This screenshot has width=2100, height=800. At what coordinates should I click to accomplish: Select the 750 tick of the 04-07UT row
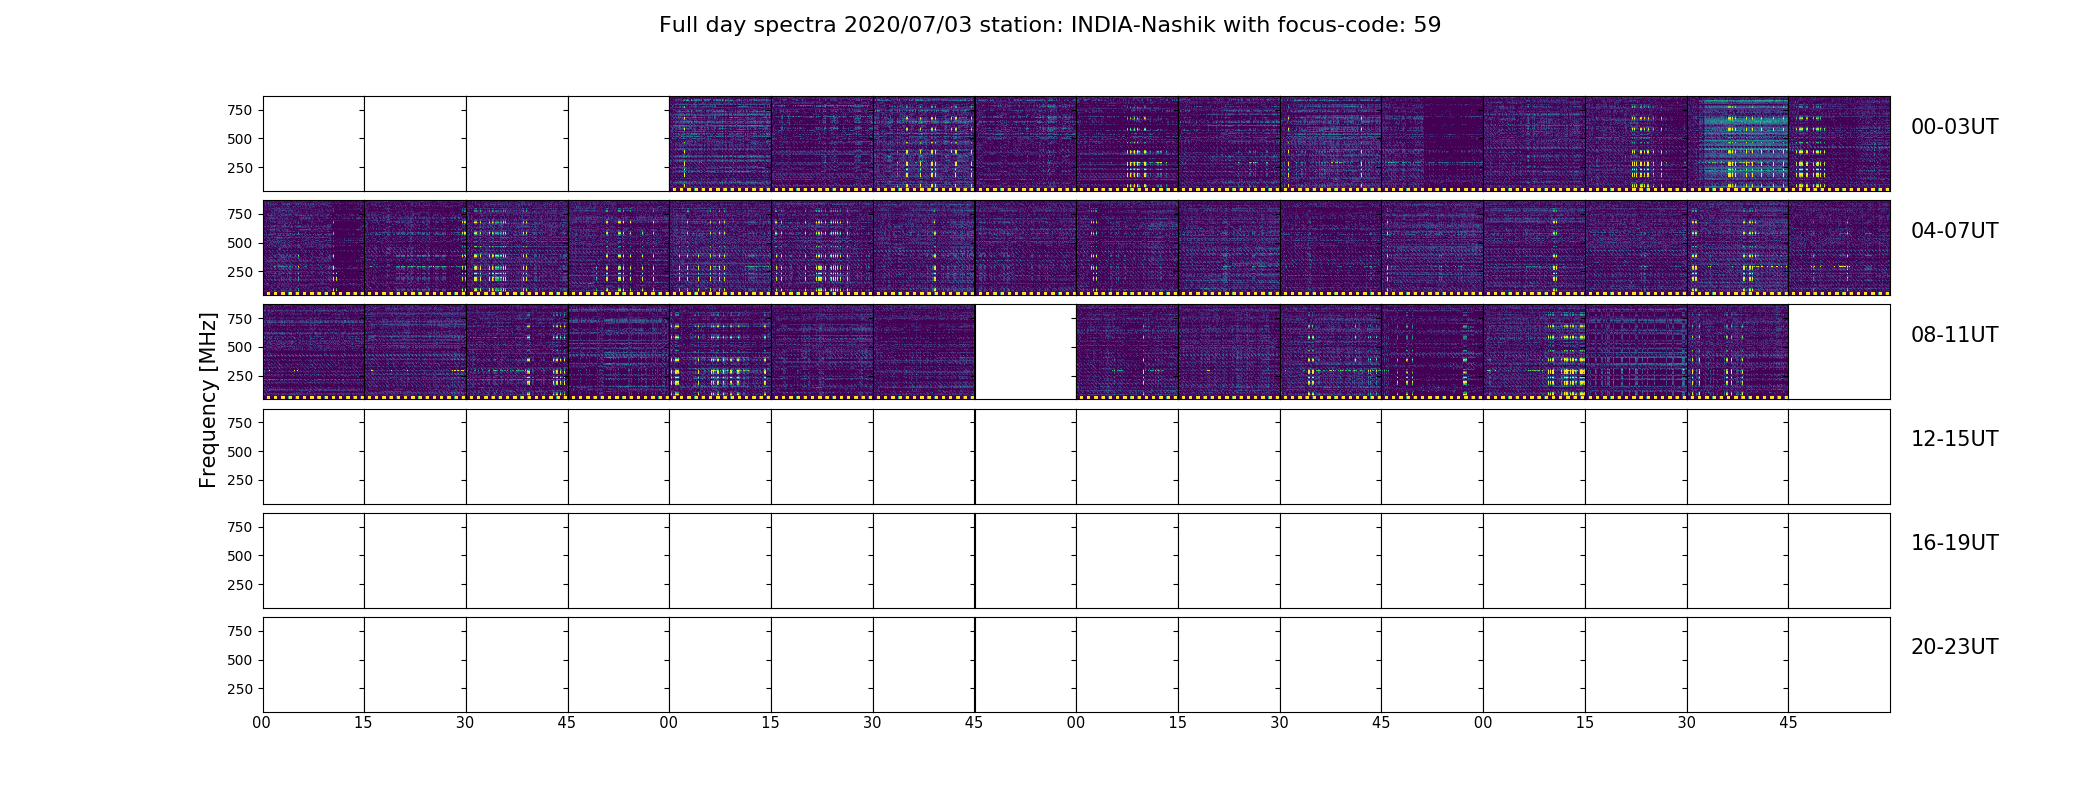(240, 214)
